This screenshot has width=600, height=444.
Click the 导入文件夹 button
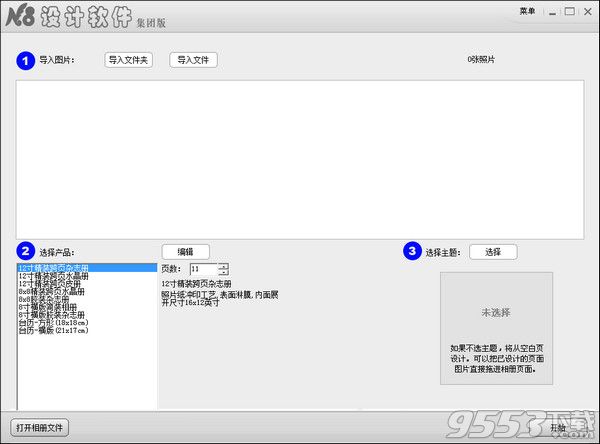(129, 60)
